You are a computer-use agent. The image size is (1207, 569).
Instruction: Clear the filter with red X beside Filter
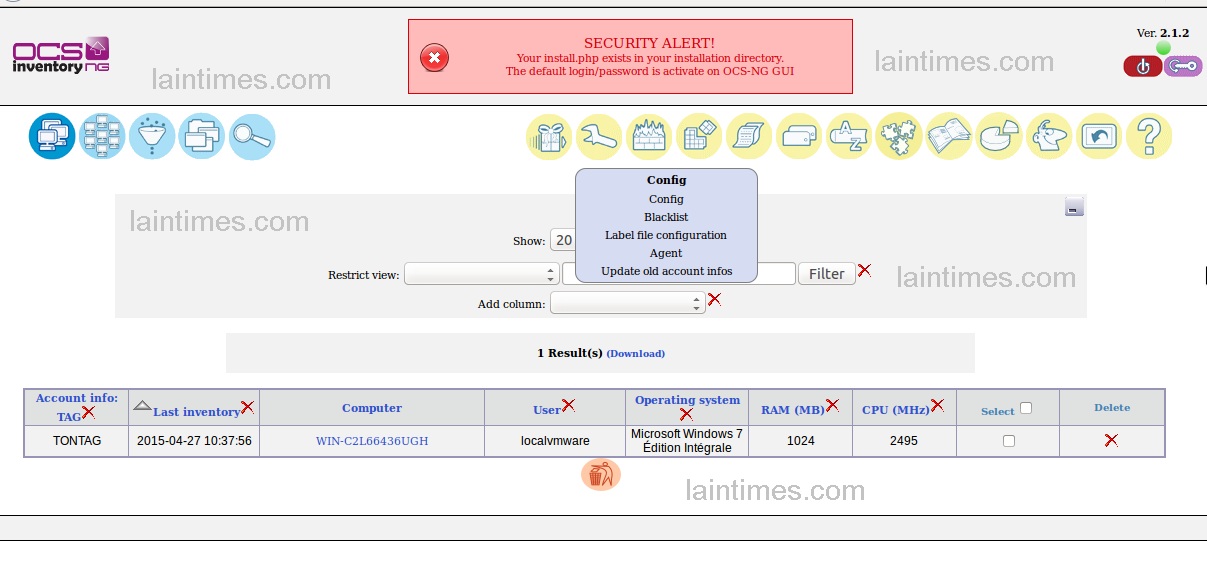pyautogui.click(x=865, y=270)
